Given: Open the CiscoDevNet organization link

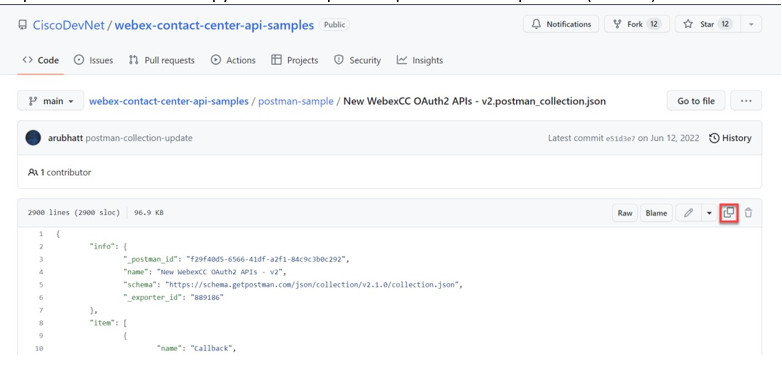Looking at the screenshot, I should [x=68, y=25].
